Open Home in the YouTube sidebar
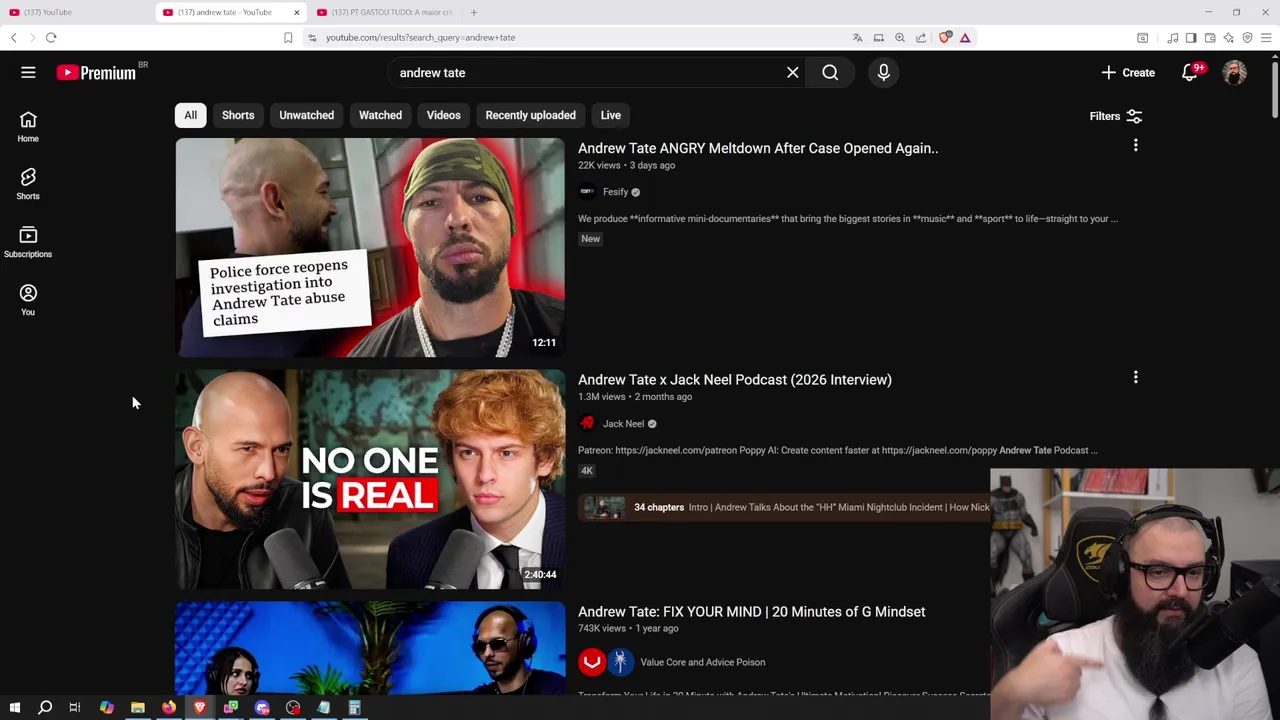This screenshot has width=1280, height=720. click(x=28, y=127)
